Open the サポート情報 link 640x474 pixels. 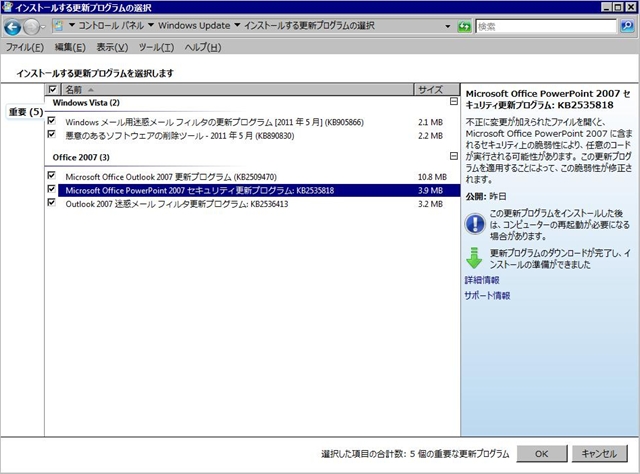point(487,296)
